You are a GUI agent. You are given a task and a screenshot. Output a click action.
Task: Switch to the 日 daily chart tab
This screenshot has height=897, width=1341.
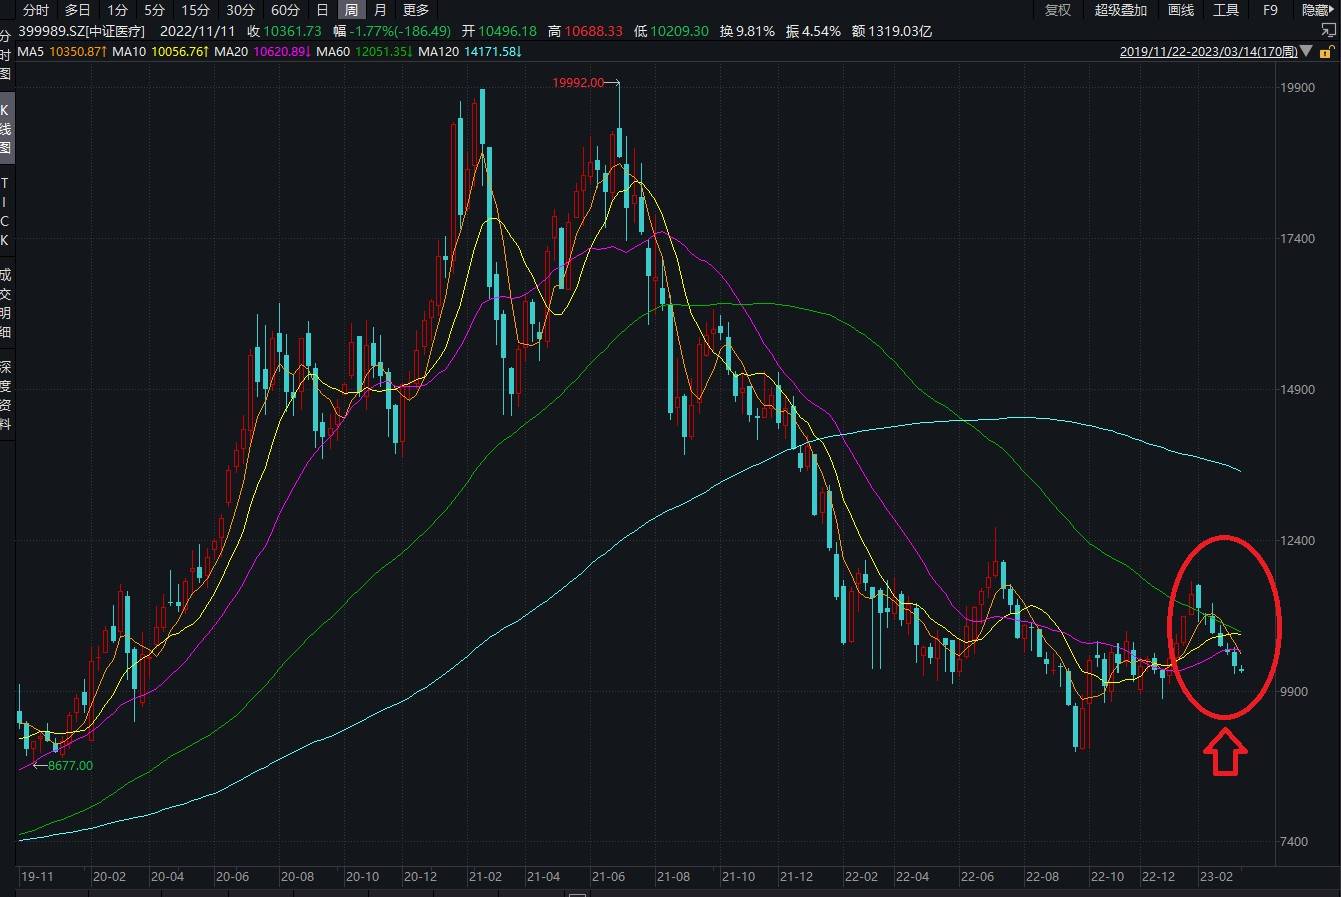(x=321, y=10)
